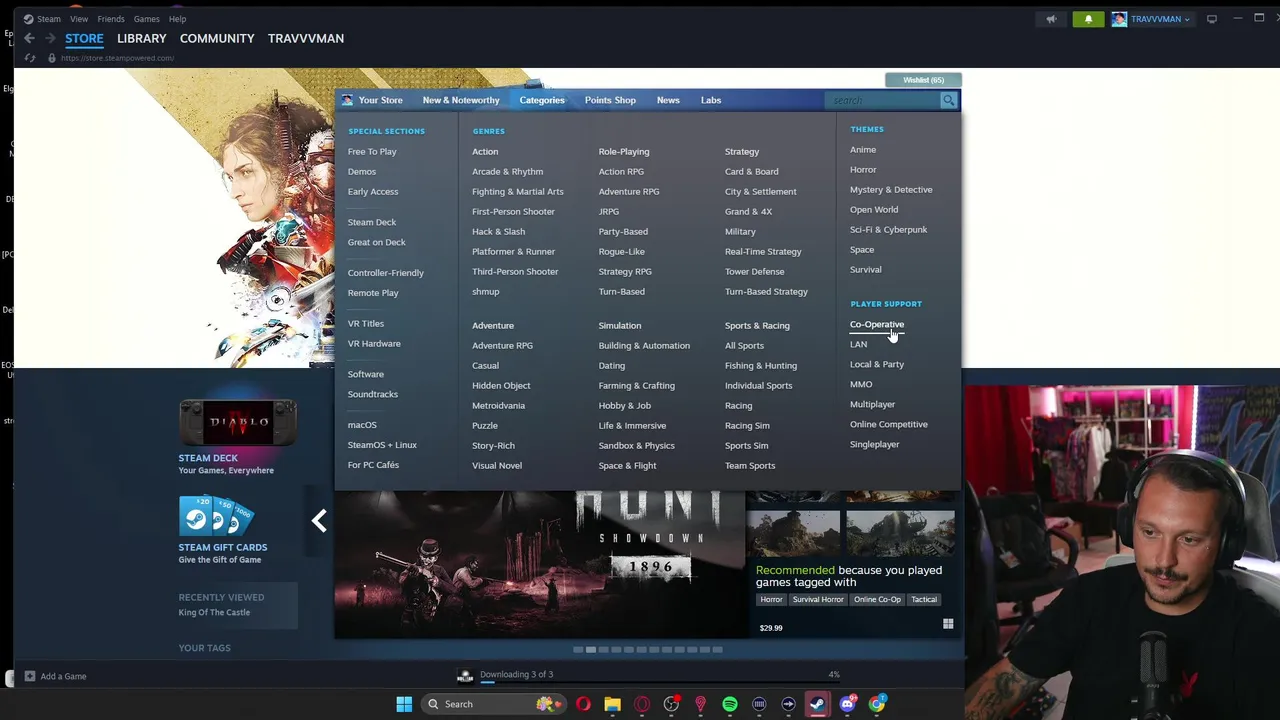Click the big picture mode monitor icon
The height and width of the screenshot is (720, 1280).
(1212, 19)
